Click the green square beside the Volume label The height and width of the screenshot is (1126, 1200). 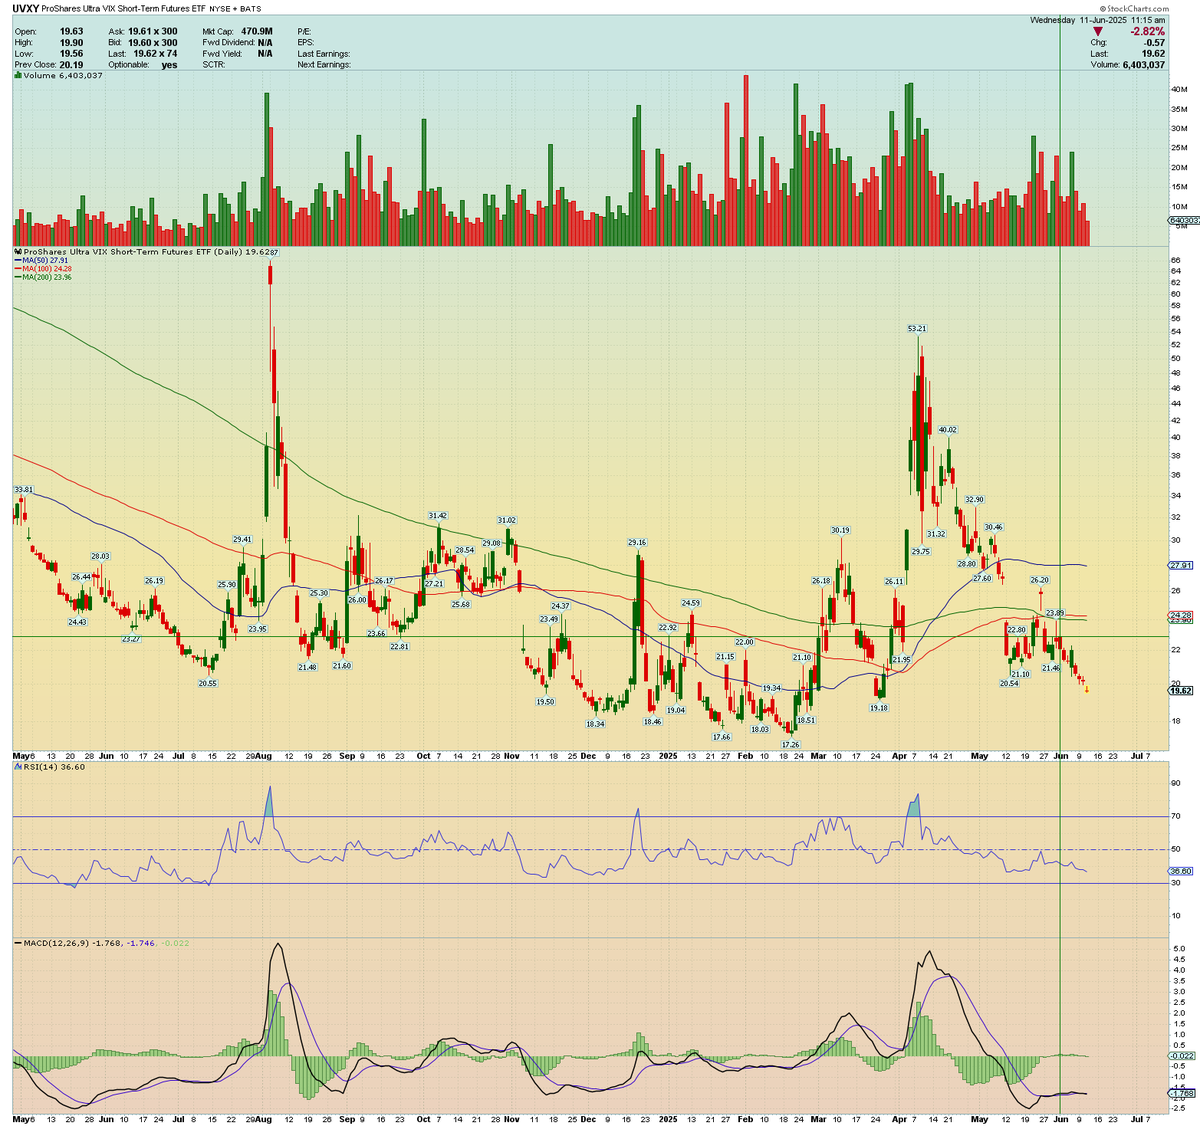[x=16, y=75]
